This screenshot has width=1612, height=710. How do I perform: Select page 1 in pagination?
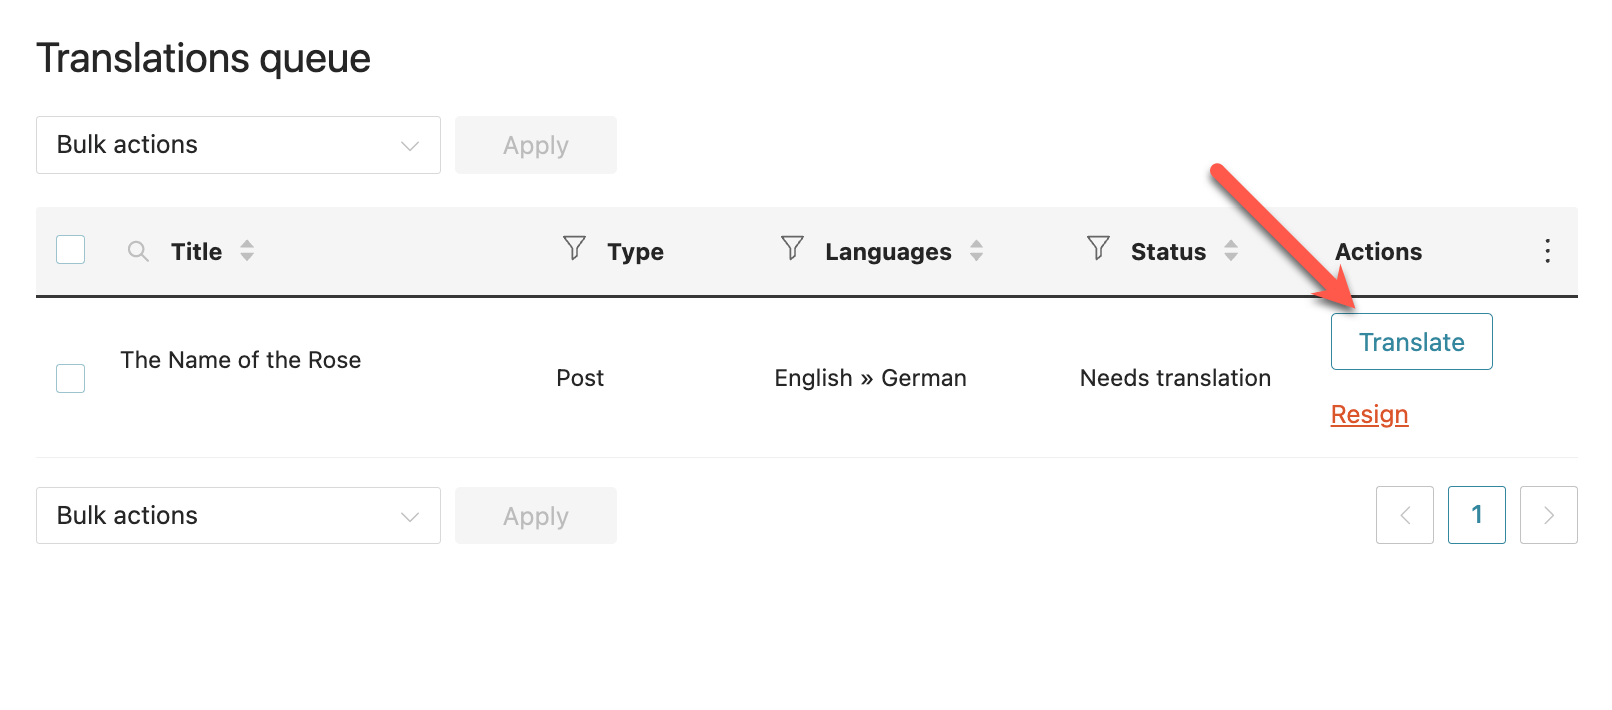click(x=1477, y=515)
